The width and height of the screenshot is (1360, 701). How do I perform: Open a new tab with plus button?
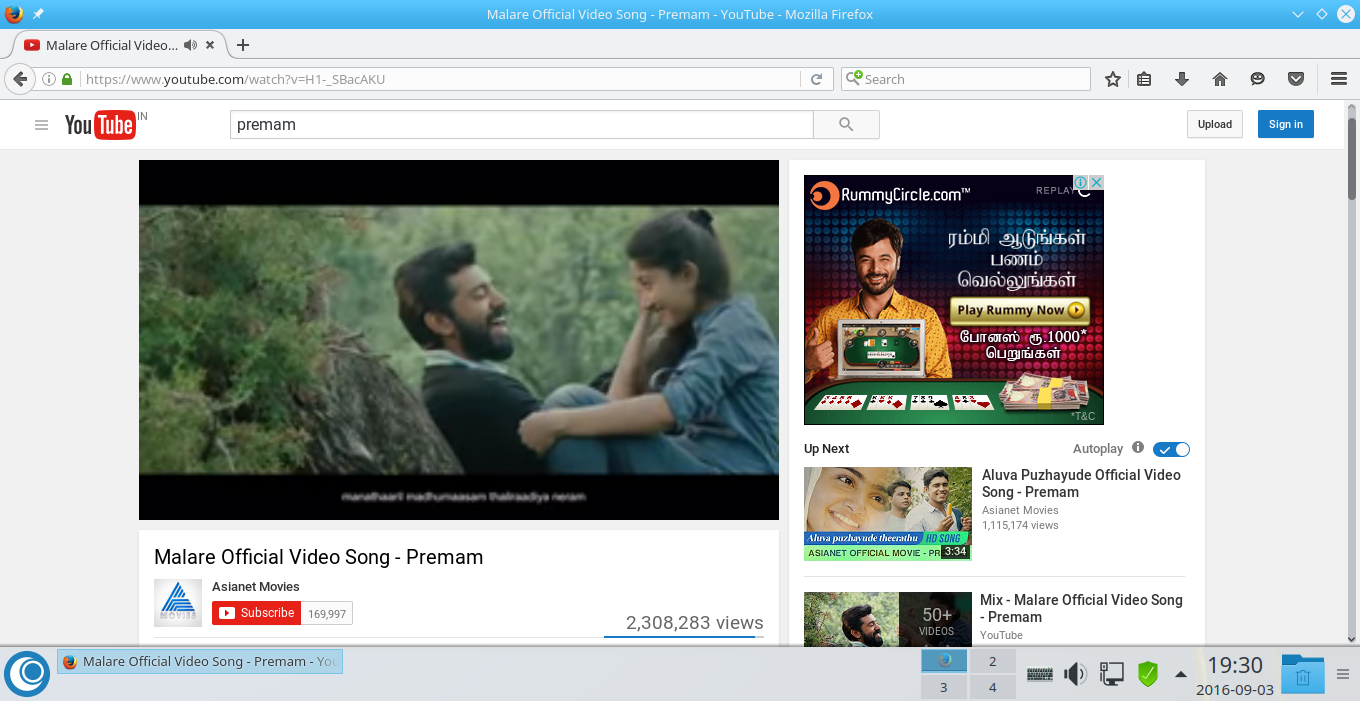pyautogui.click(x=242, y=45)
